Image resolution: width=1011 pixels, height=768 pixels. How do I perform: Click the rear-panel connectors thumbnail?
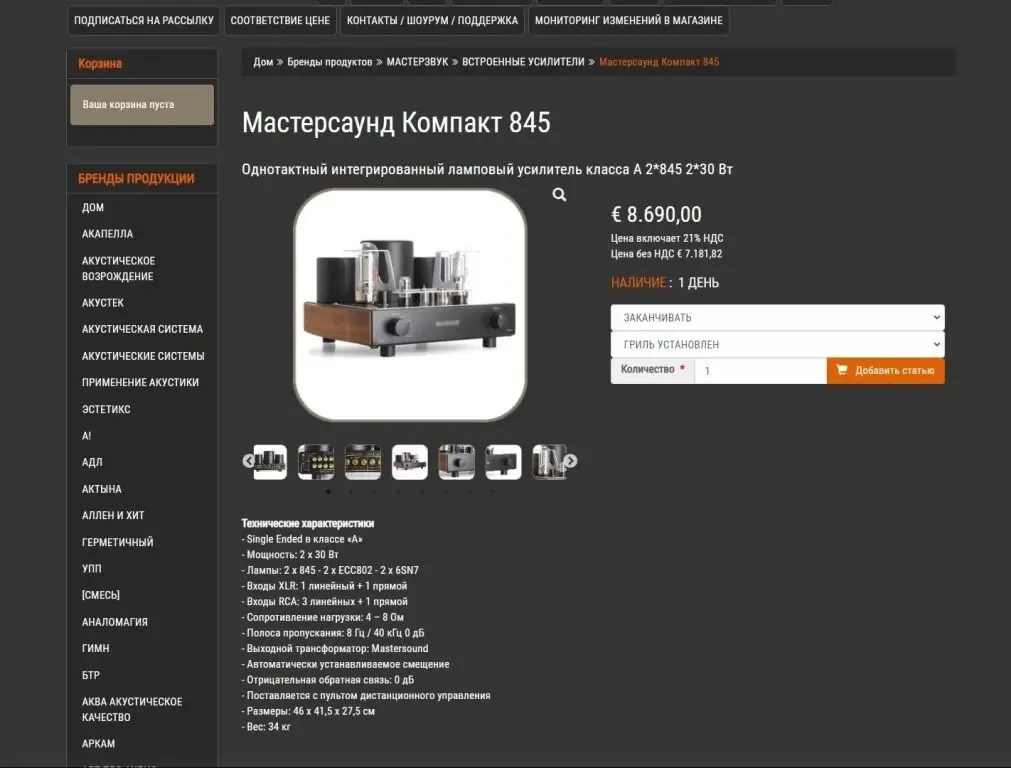316,461
